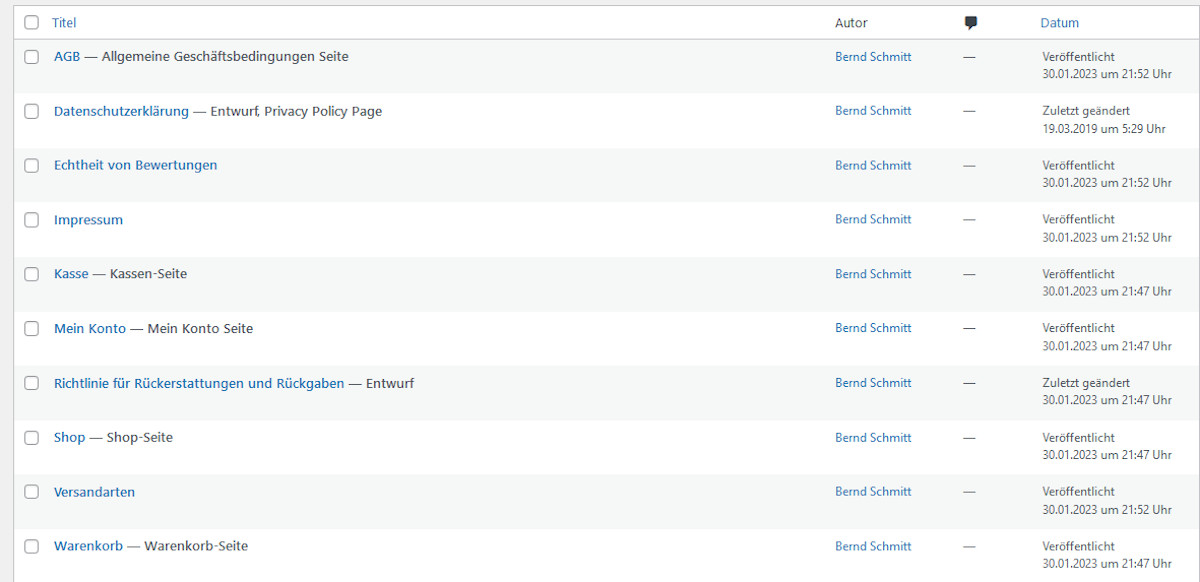Edit the Mein Konto page
Viewport: 1200px width, 582px height.
pos(90,328)
